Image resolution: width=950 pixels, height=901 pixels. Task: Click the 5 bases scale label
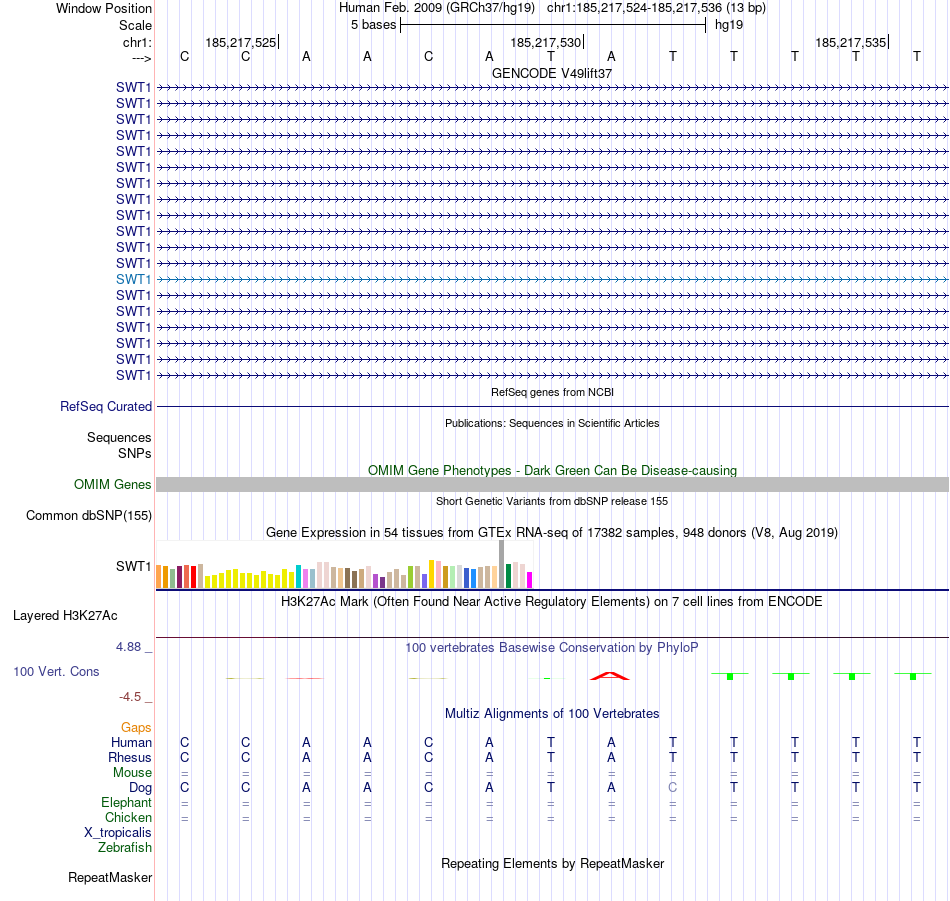[x=373, y=25]
